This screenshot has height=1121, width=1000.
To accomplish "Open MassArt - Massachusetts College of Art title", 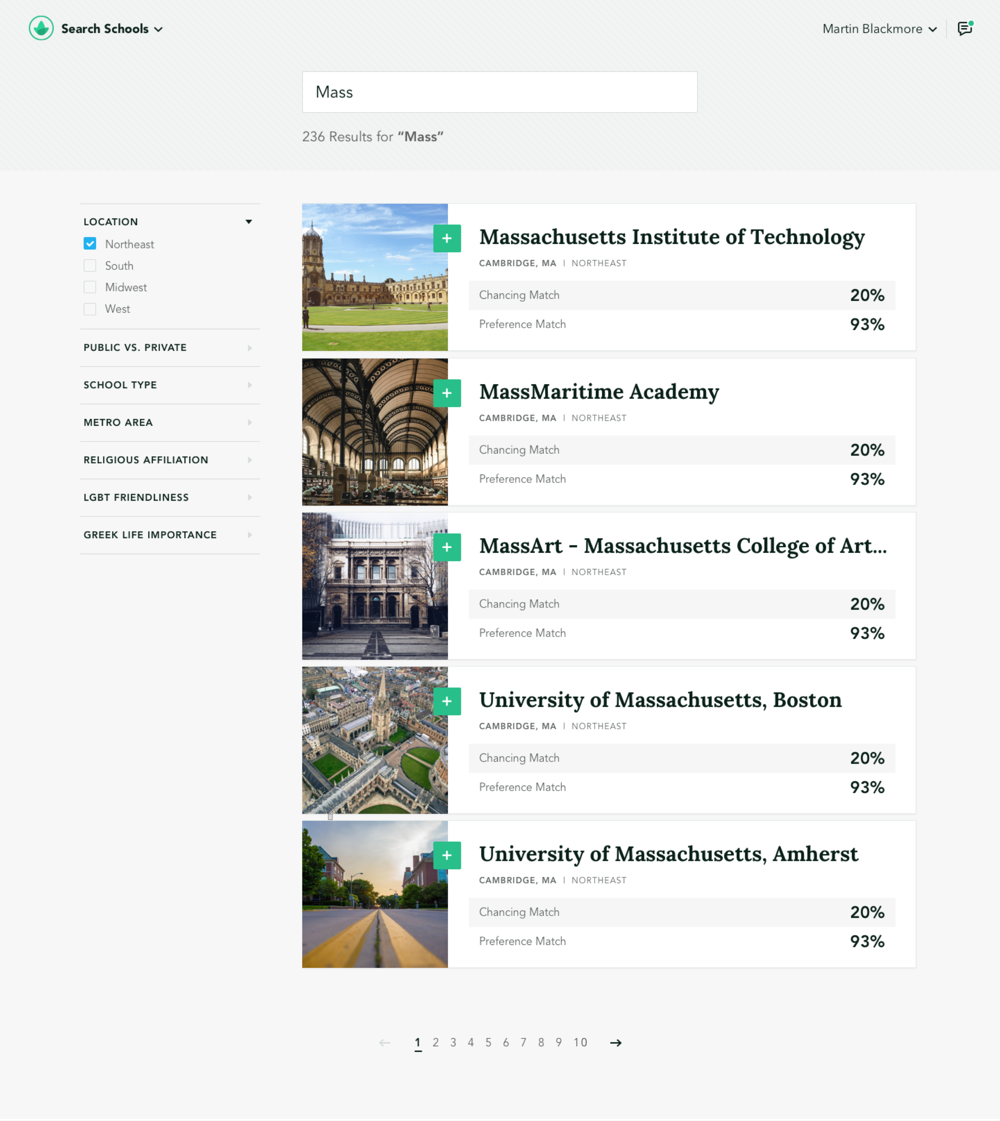I will point(683,546).
